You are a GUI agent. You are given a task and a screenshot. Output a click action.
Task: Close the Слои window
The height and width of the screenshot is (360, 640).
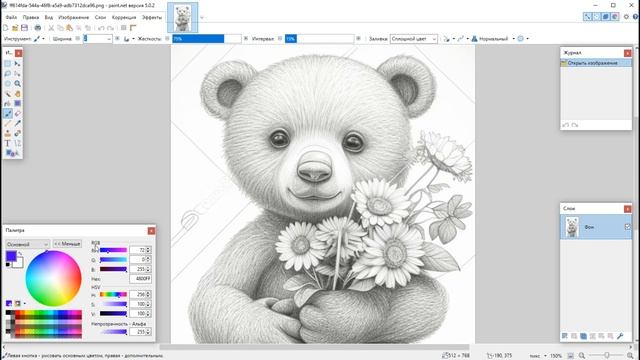coord(628,209)
